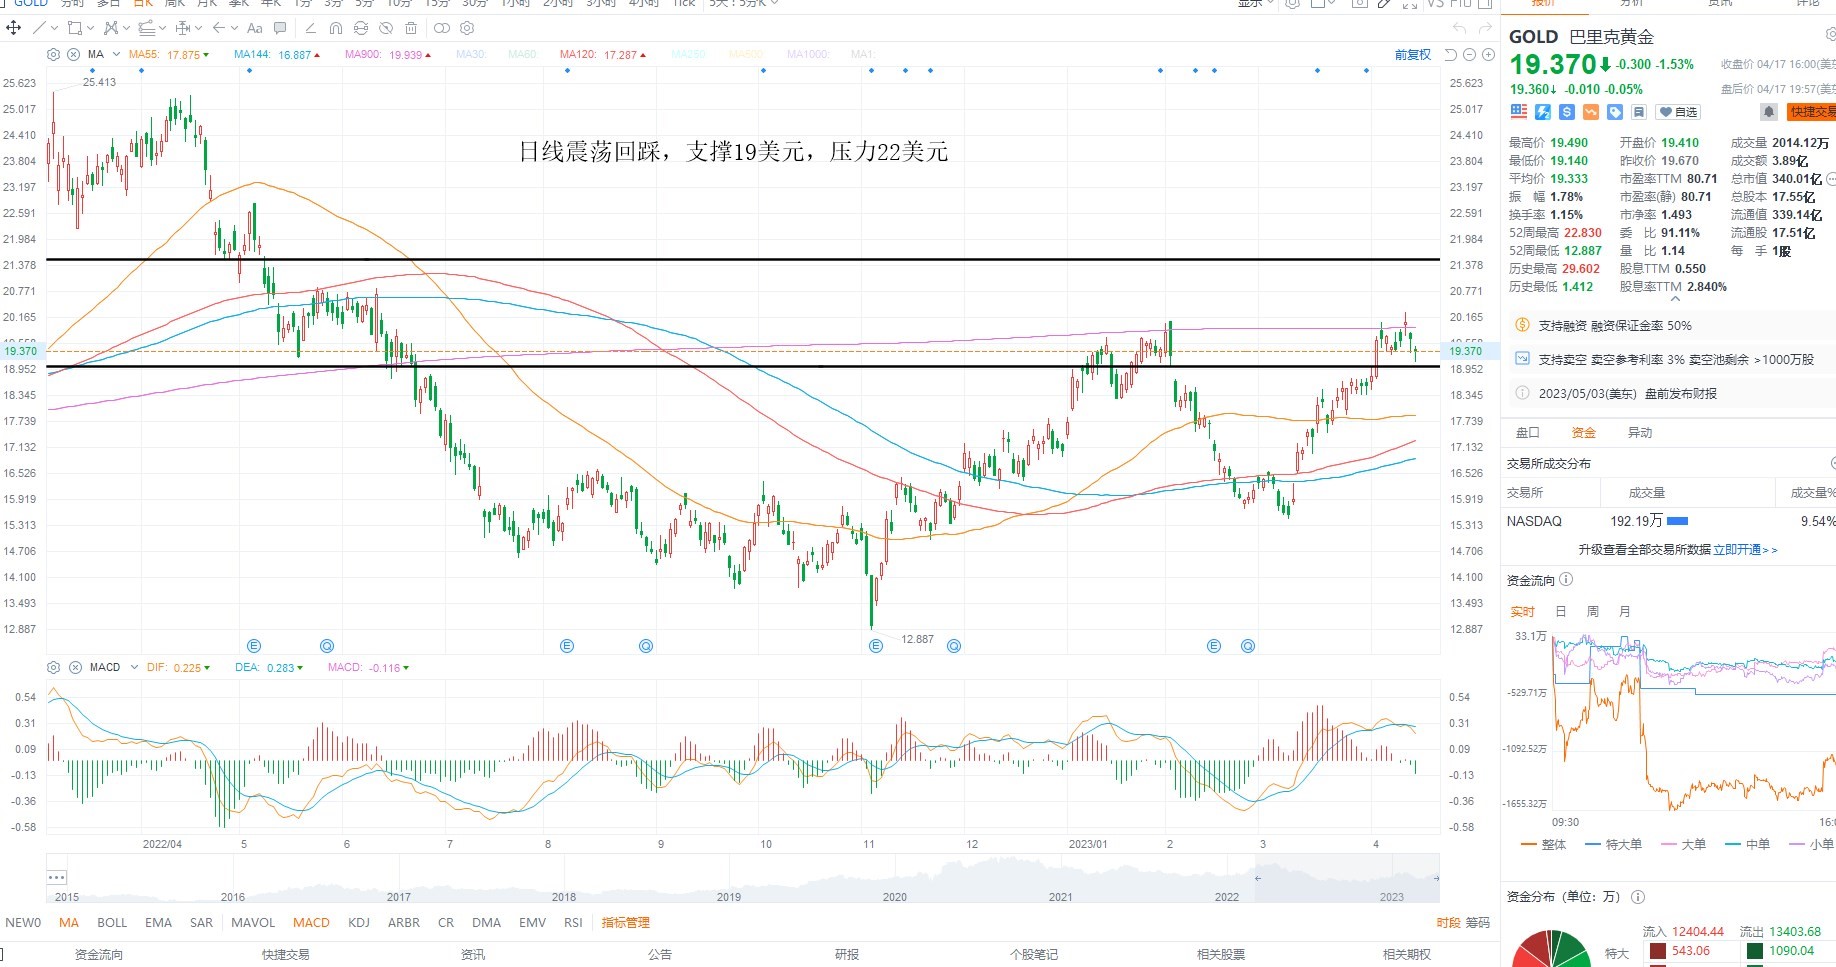Viewport: 1836px width, 967px height.
Task: Click the 快捷交易 quick trade button
Action: [x=1811, y=112]
